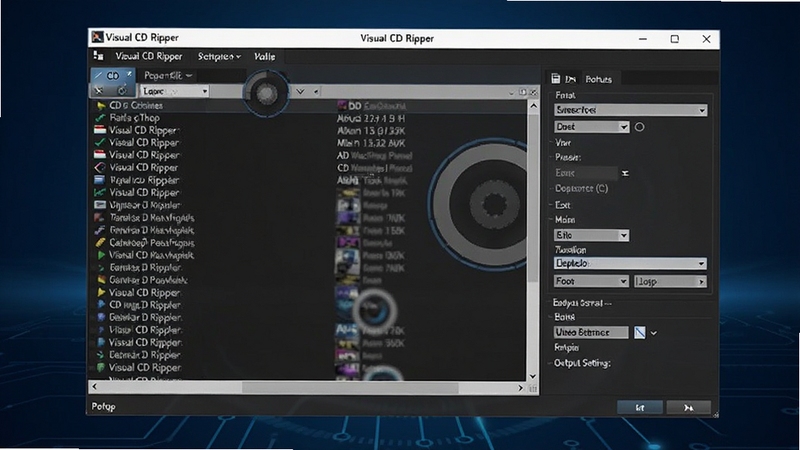Image resolution: width=800 pixels, height=450 pixels.
Task: Click the crossed tools icon under the CD button
Action: [x=99, y=91]
